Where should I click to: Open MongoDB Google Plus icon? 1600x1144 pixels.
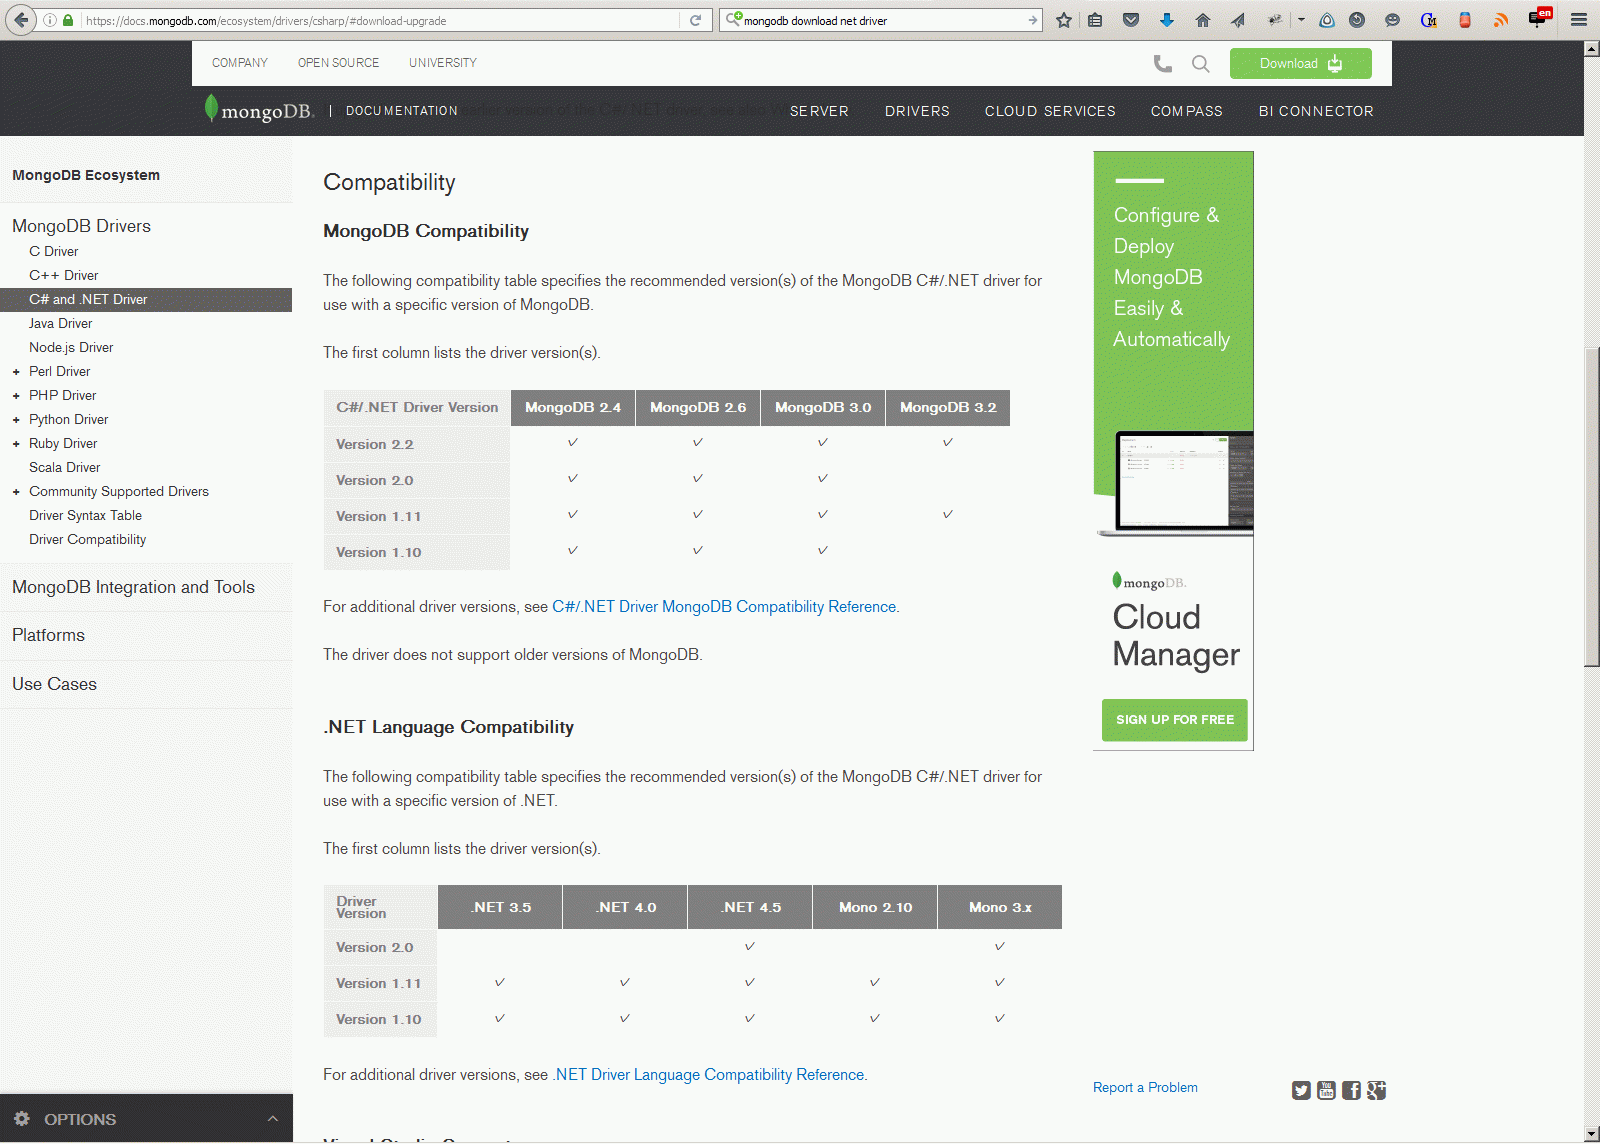coord(1377,1090)
